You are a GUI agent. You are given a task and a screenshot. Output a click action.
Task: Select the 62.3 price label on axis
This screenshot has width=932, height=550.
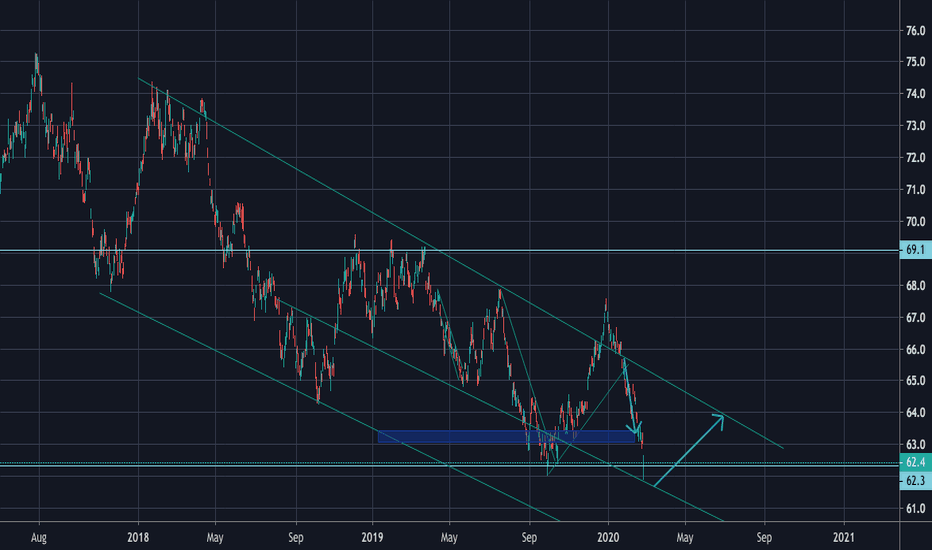click(915, 480)
